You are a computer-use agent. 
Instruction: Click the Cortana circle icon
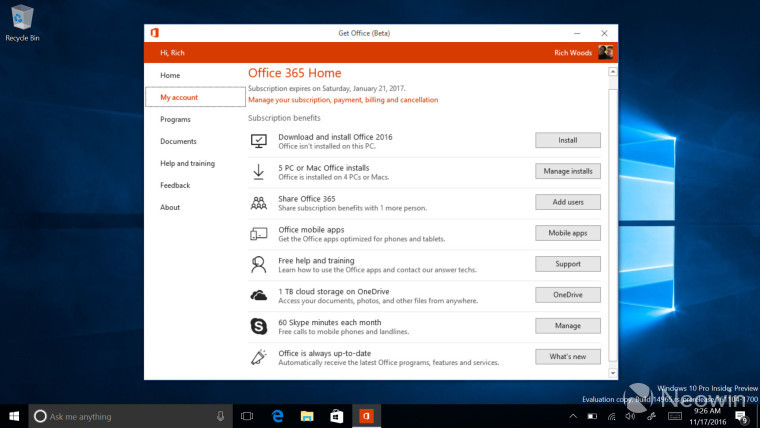point(40,416)
